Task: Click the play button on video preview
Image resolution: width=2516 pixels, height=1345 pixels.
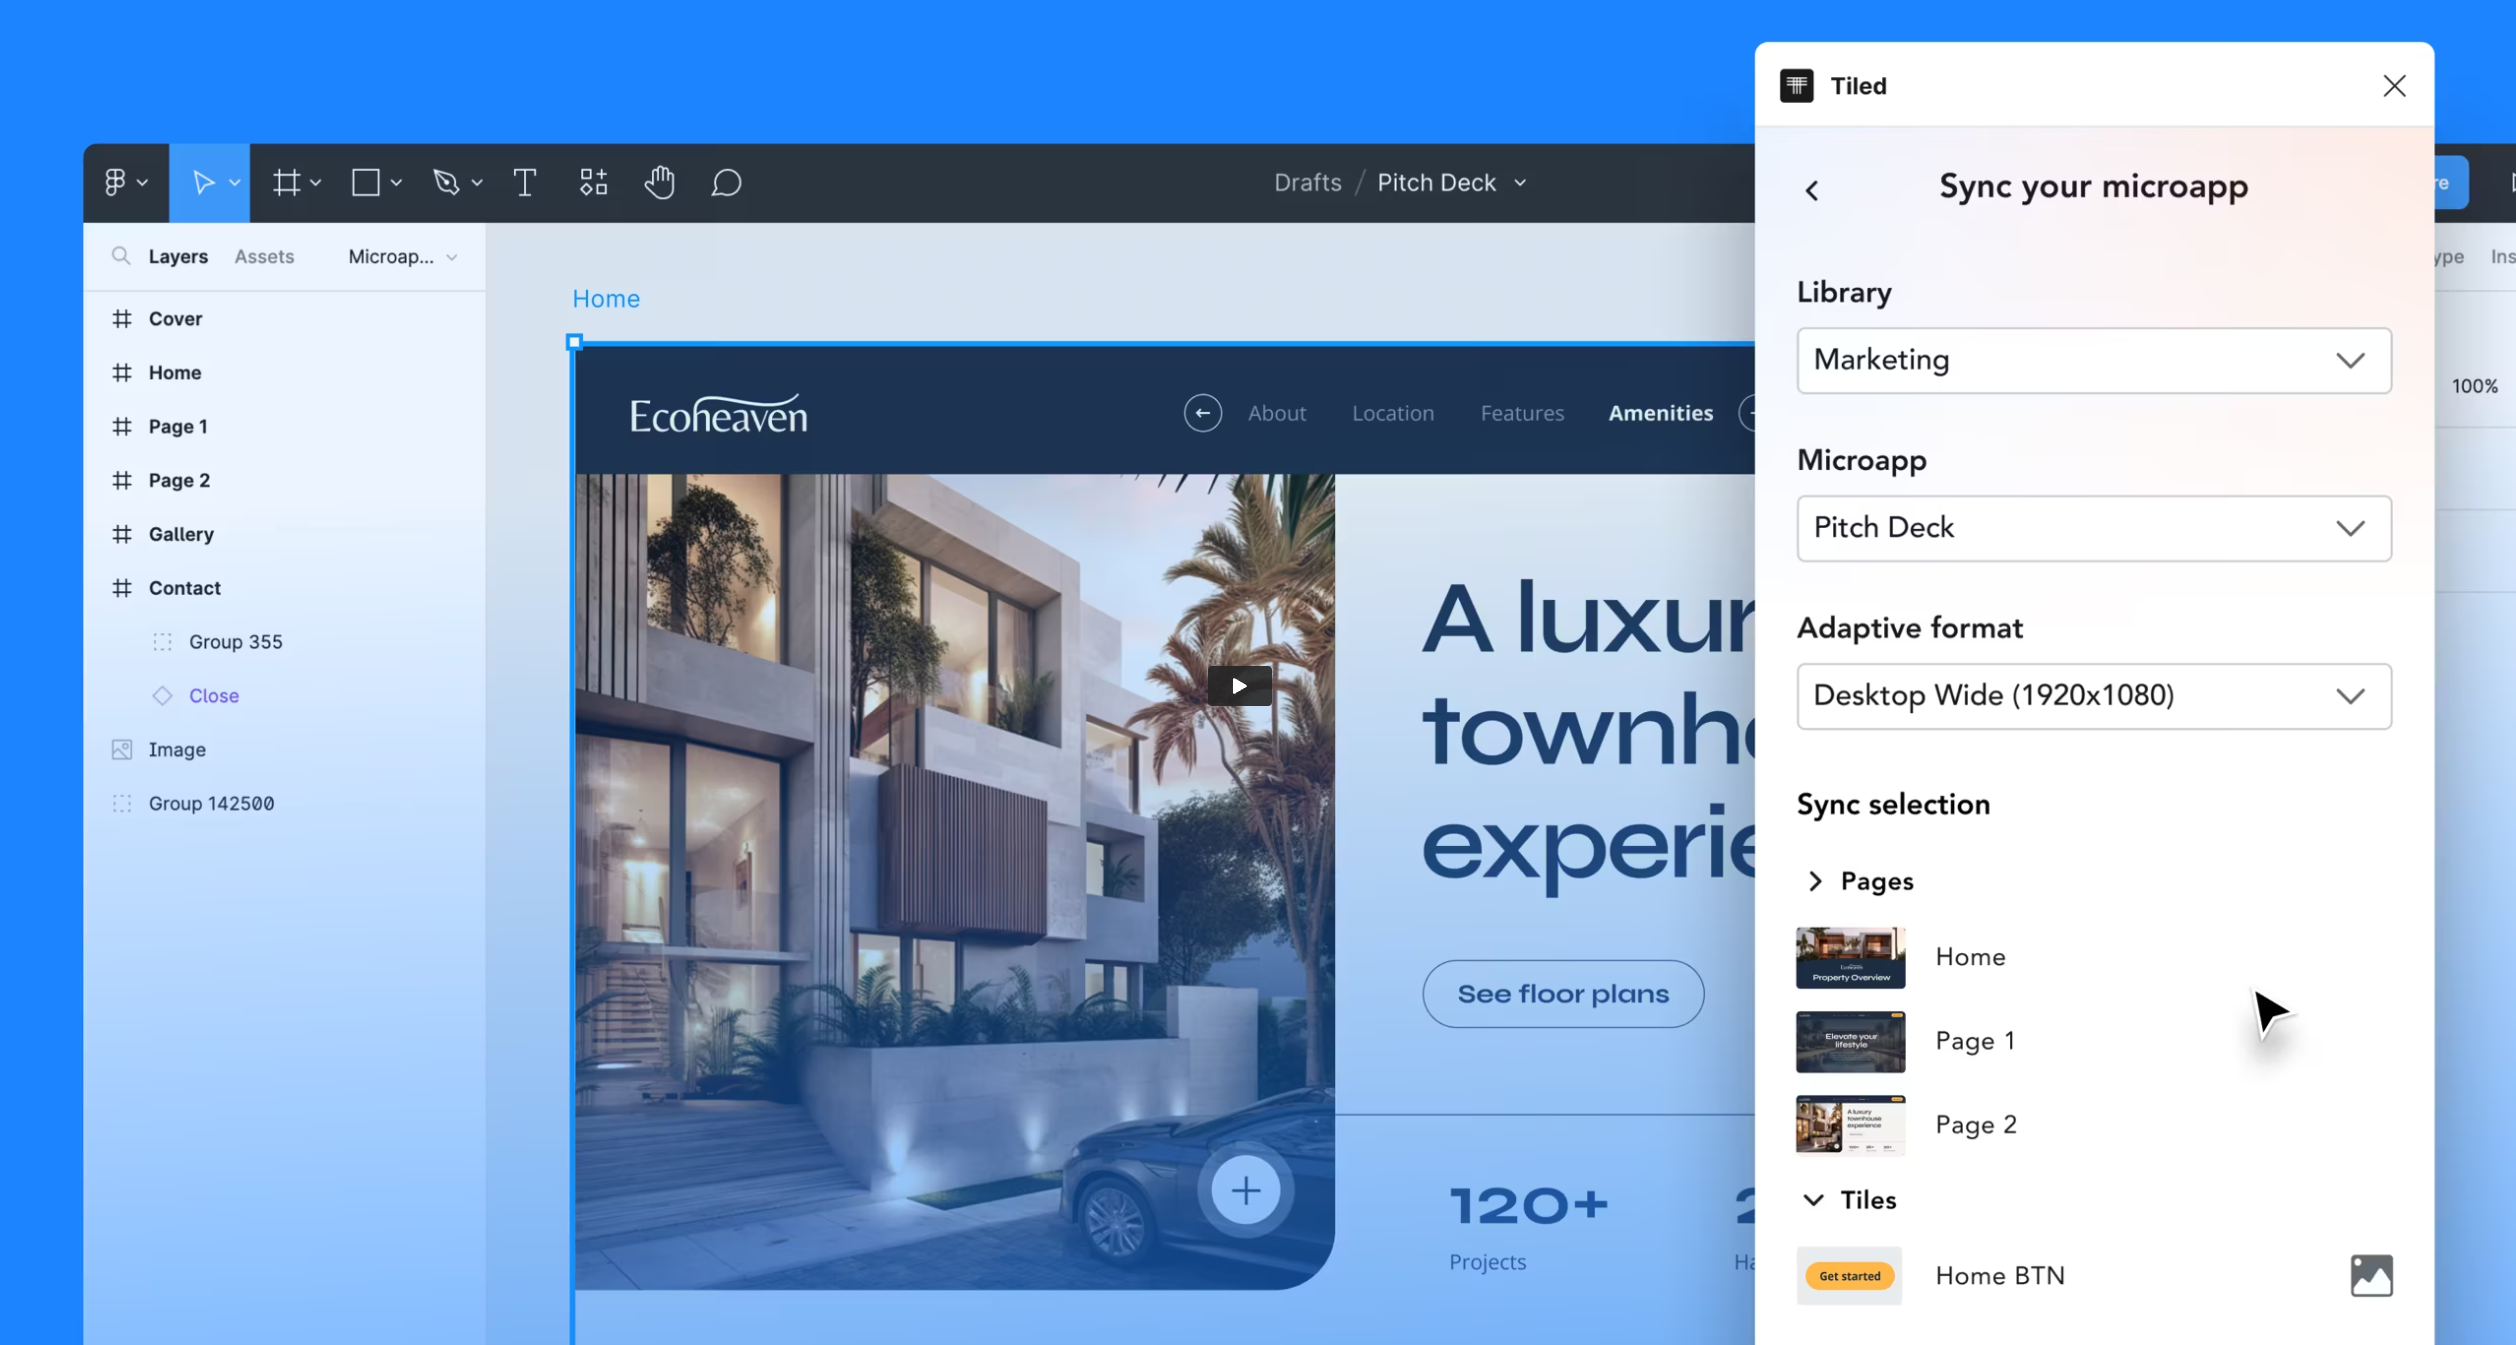Action: click(1238, 684)
